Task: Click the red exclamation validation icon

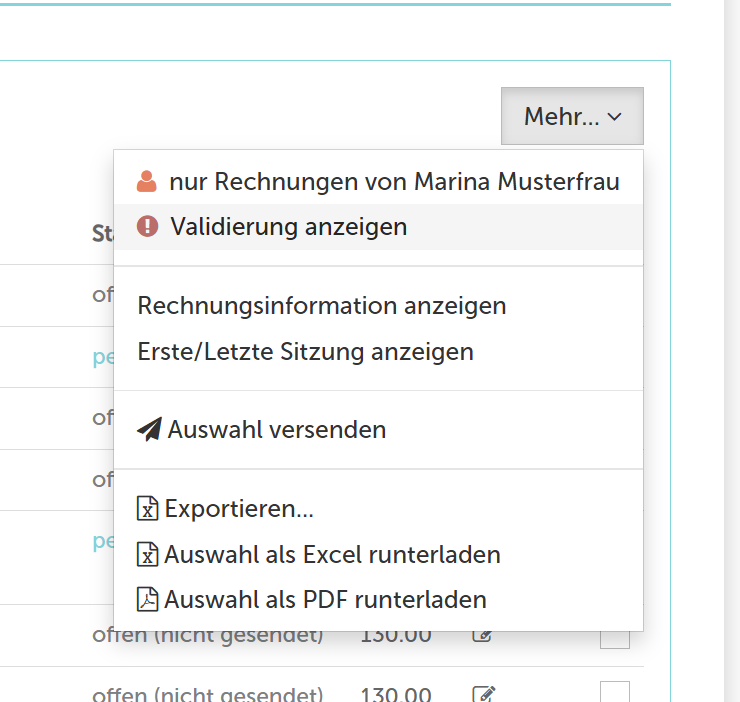Action: coord(148,227)
